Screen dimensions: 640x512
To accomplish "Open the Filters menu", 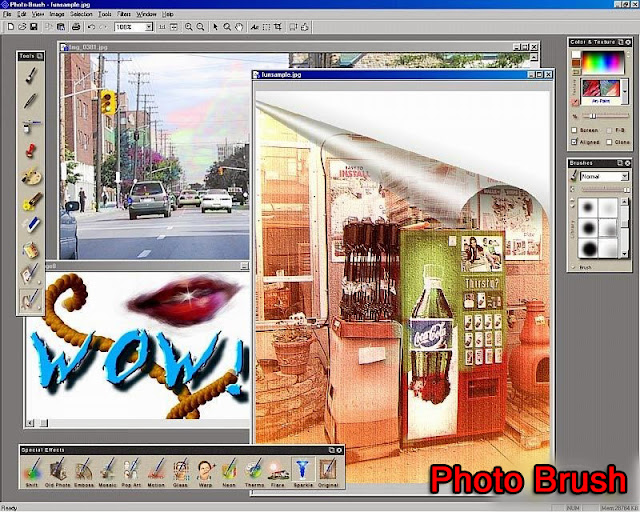I will 124,14.
